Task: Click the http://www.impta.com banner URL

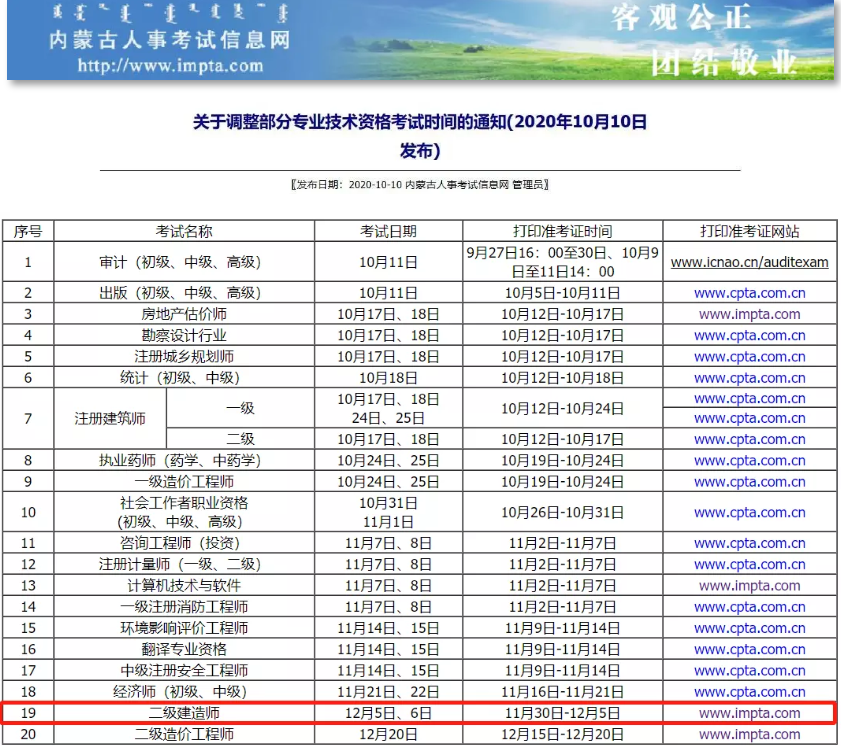Action: coord(170,66)
